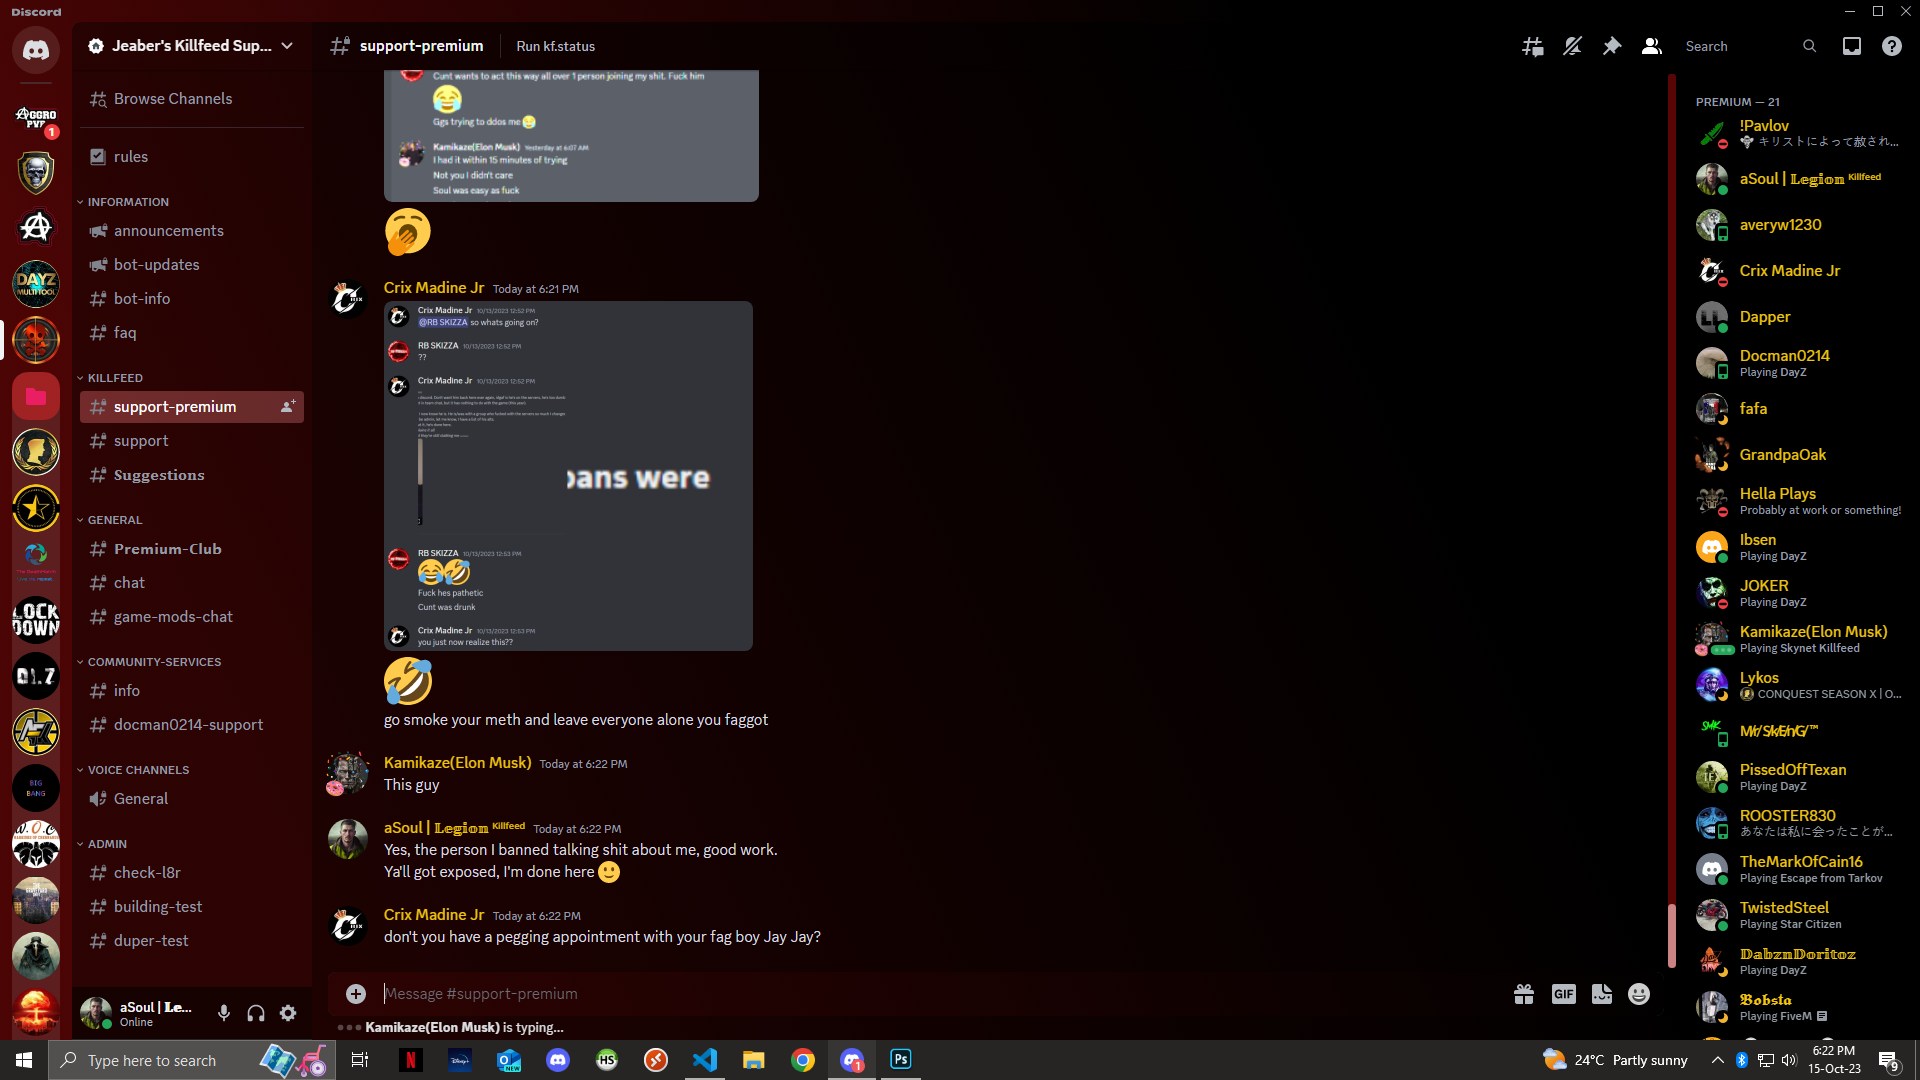Open Windows Start menu

[x=24, y=1060]
